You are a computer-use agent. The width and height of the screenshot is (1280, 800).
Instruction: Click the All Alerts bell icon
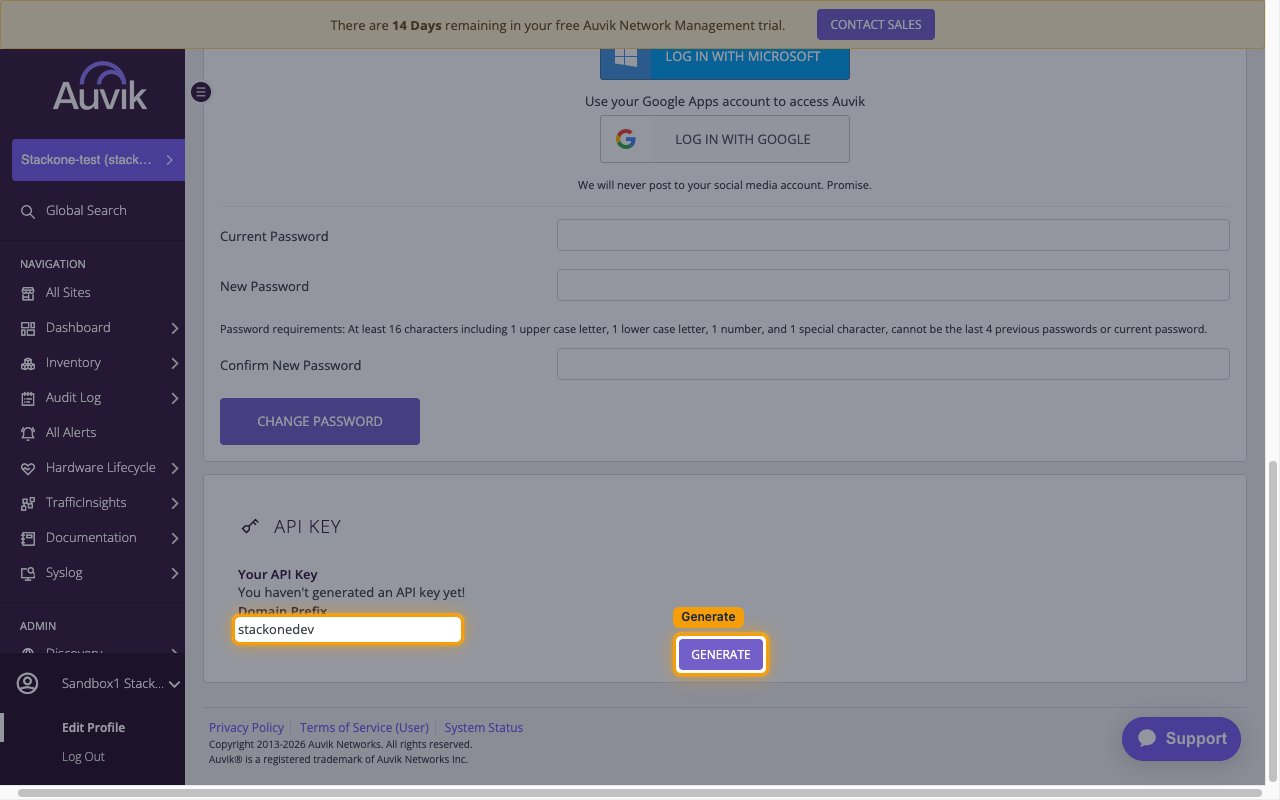click(28, 433)
